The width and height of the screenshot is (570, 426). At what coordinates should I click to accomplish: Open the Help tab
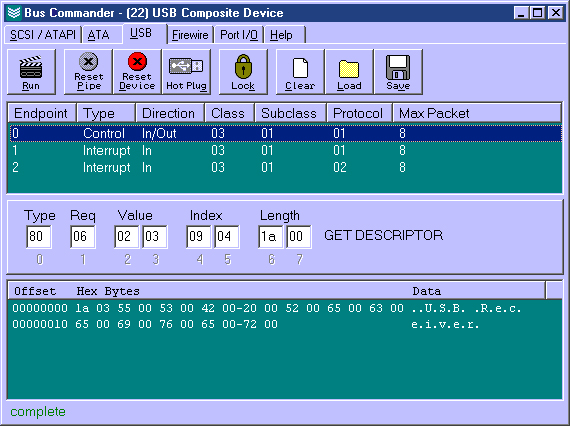pos(284,35)
